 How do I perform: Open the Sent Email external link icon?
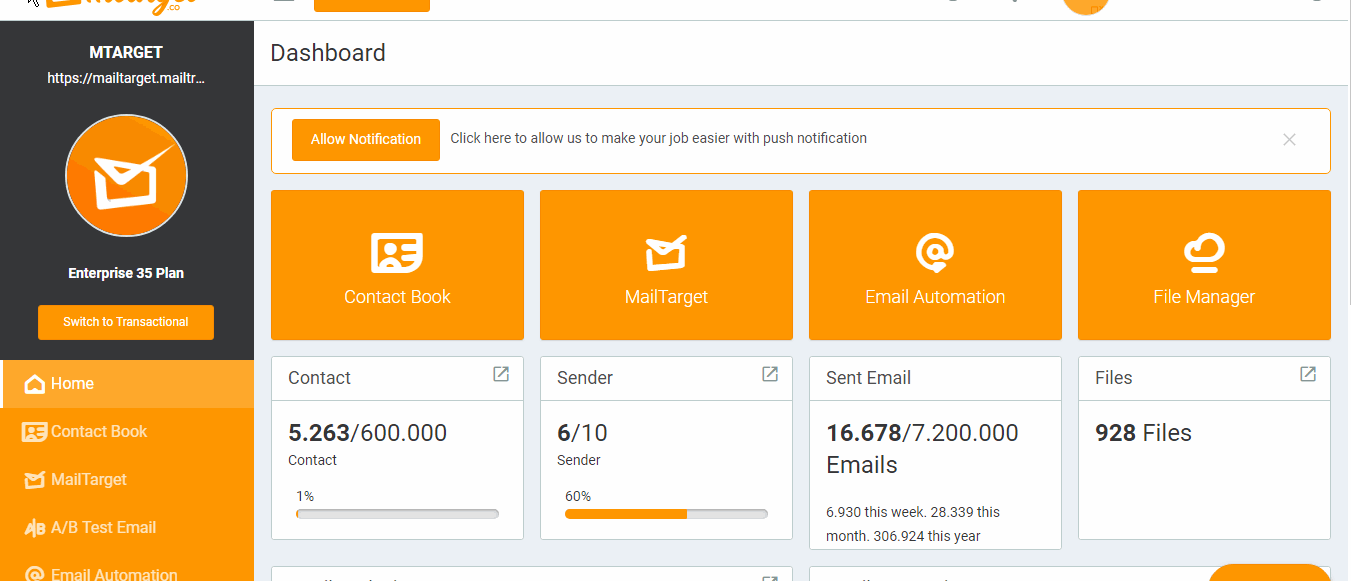coord(1040,375)
